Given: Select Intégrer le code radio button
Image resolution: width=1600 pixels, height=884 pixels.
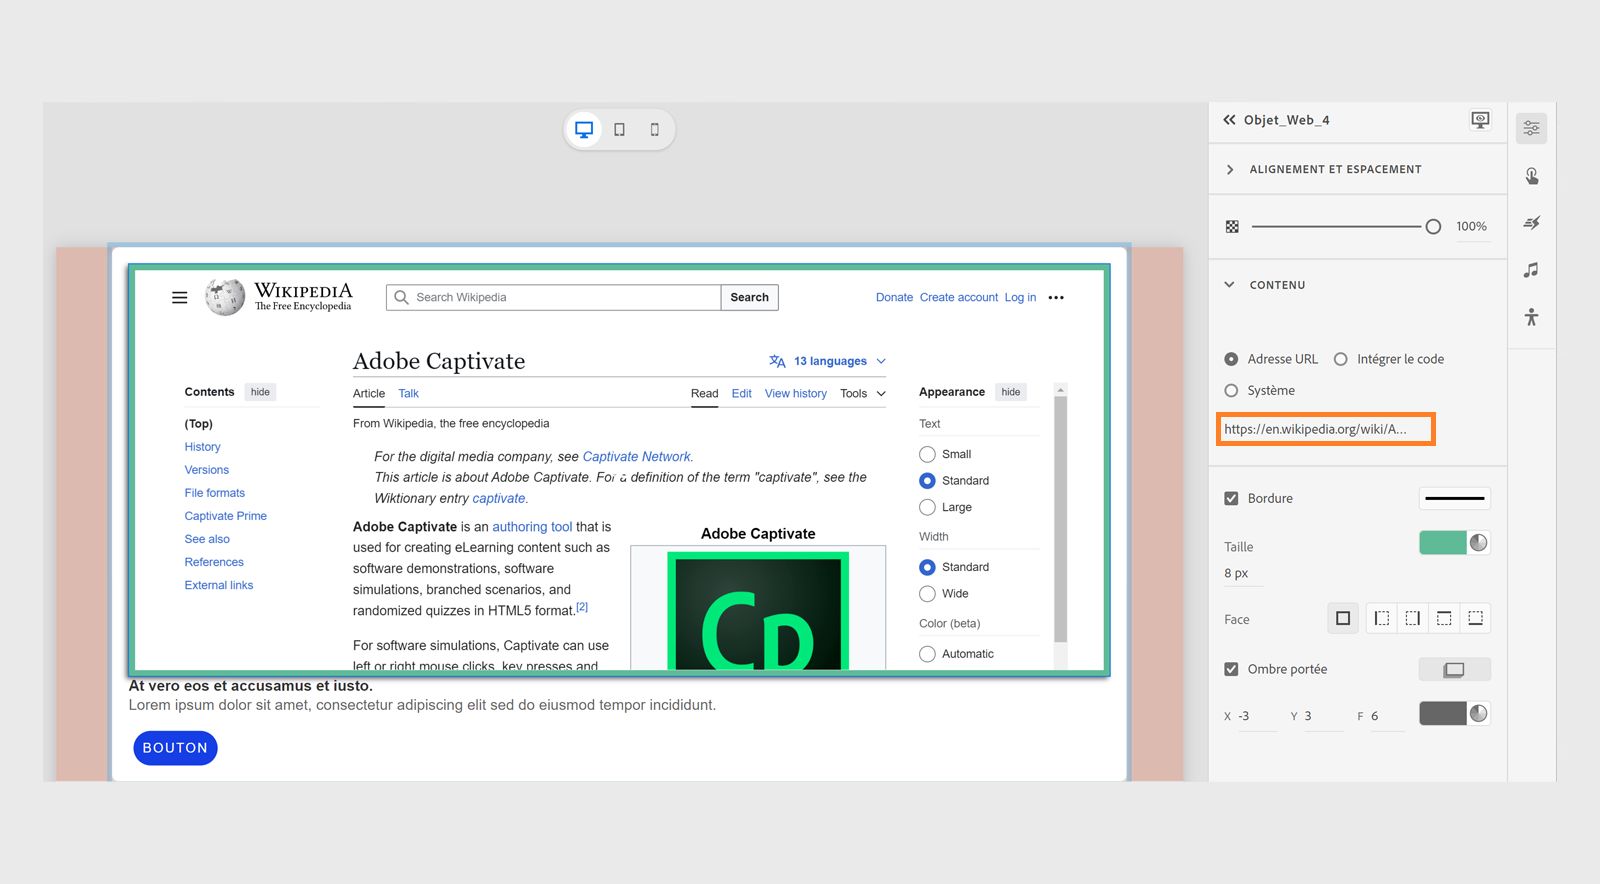Looking at the screenshot, I should tap(1341, 359).
